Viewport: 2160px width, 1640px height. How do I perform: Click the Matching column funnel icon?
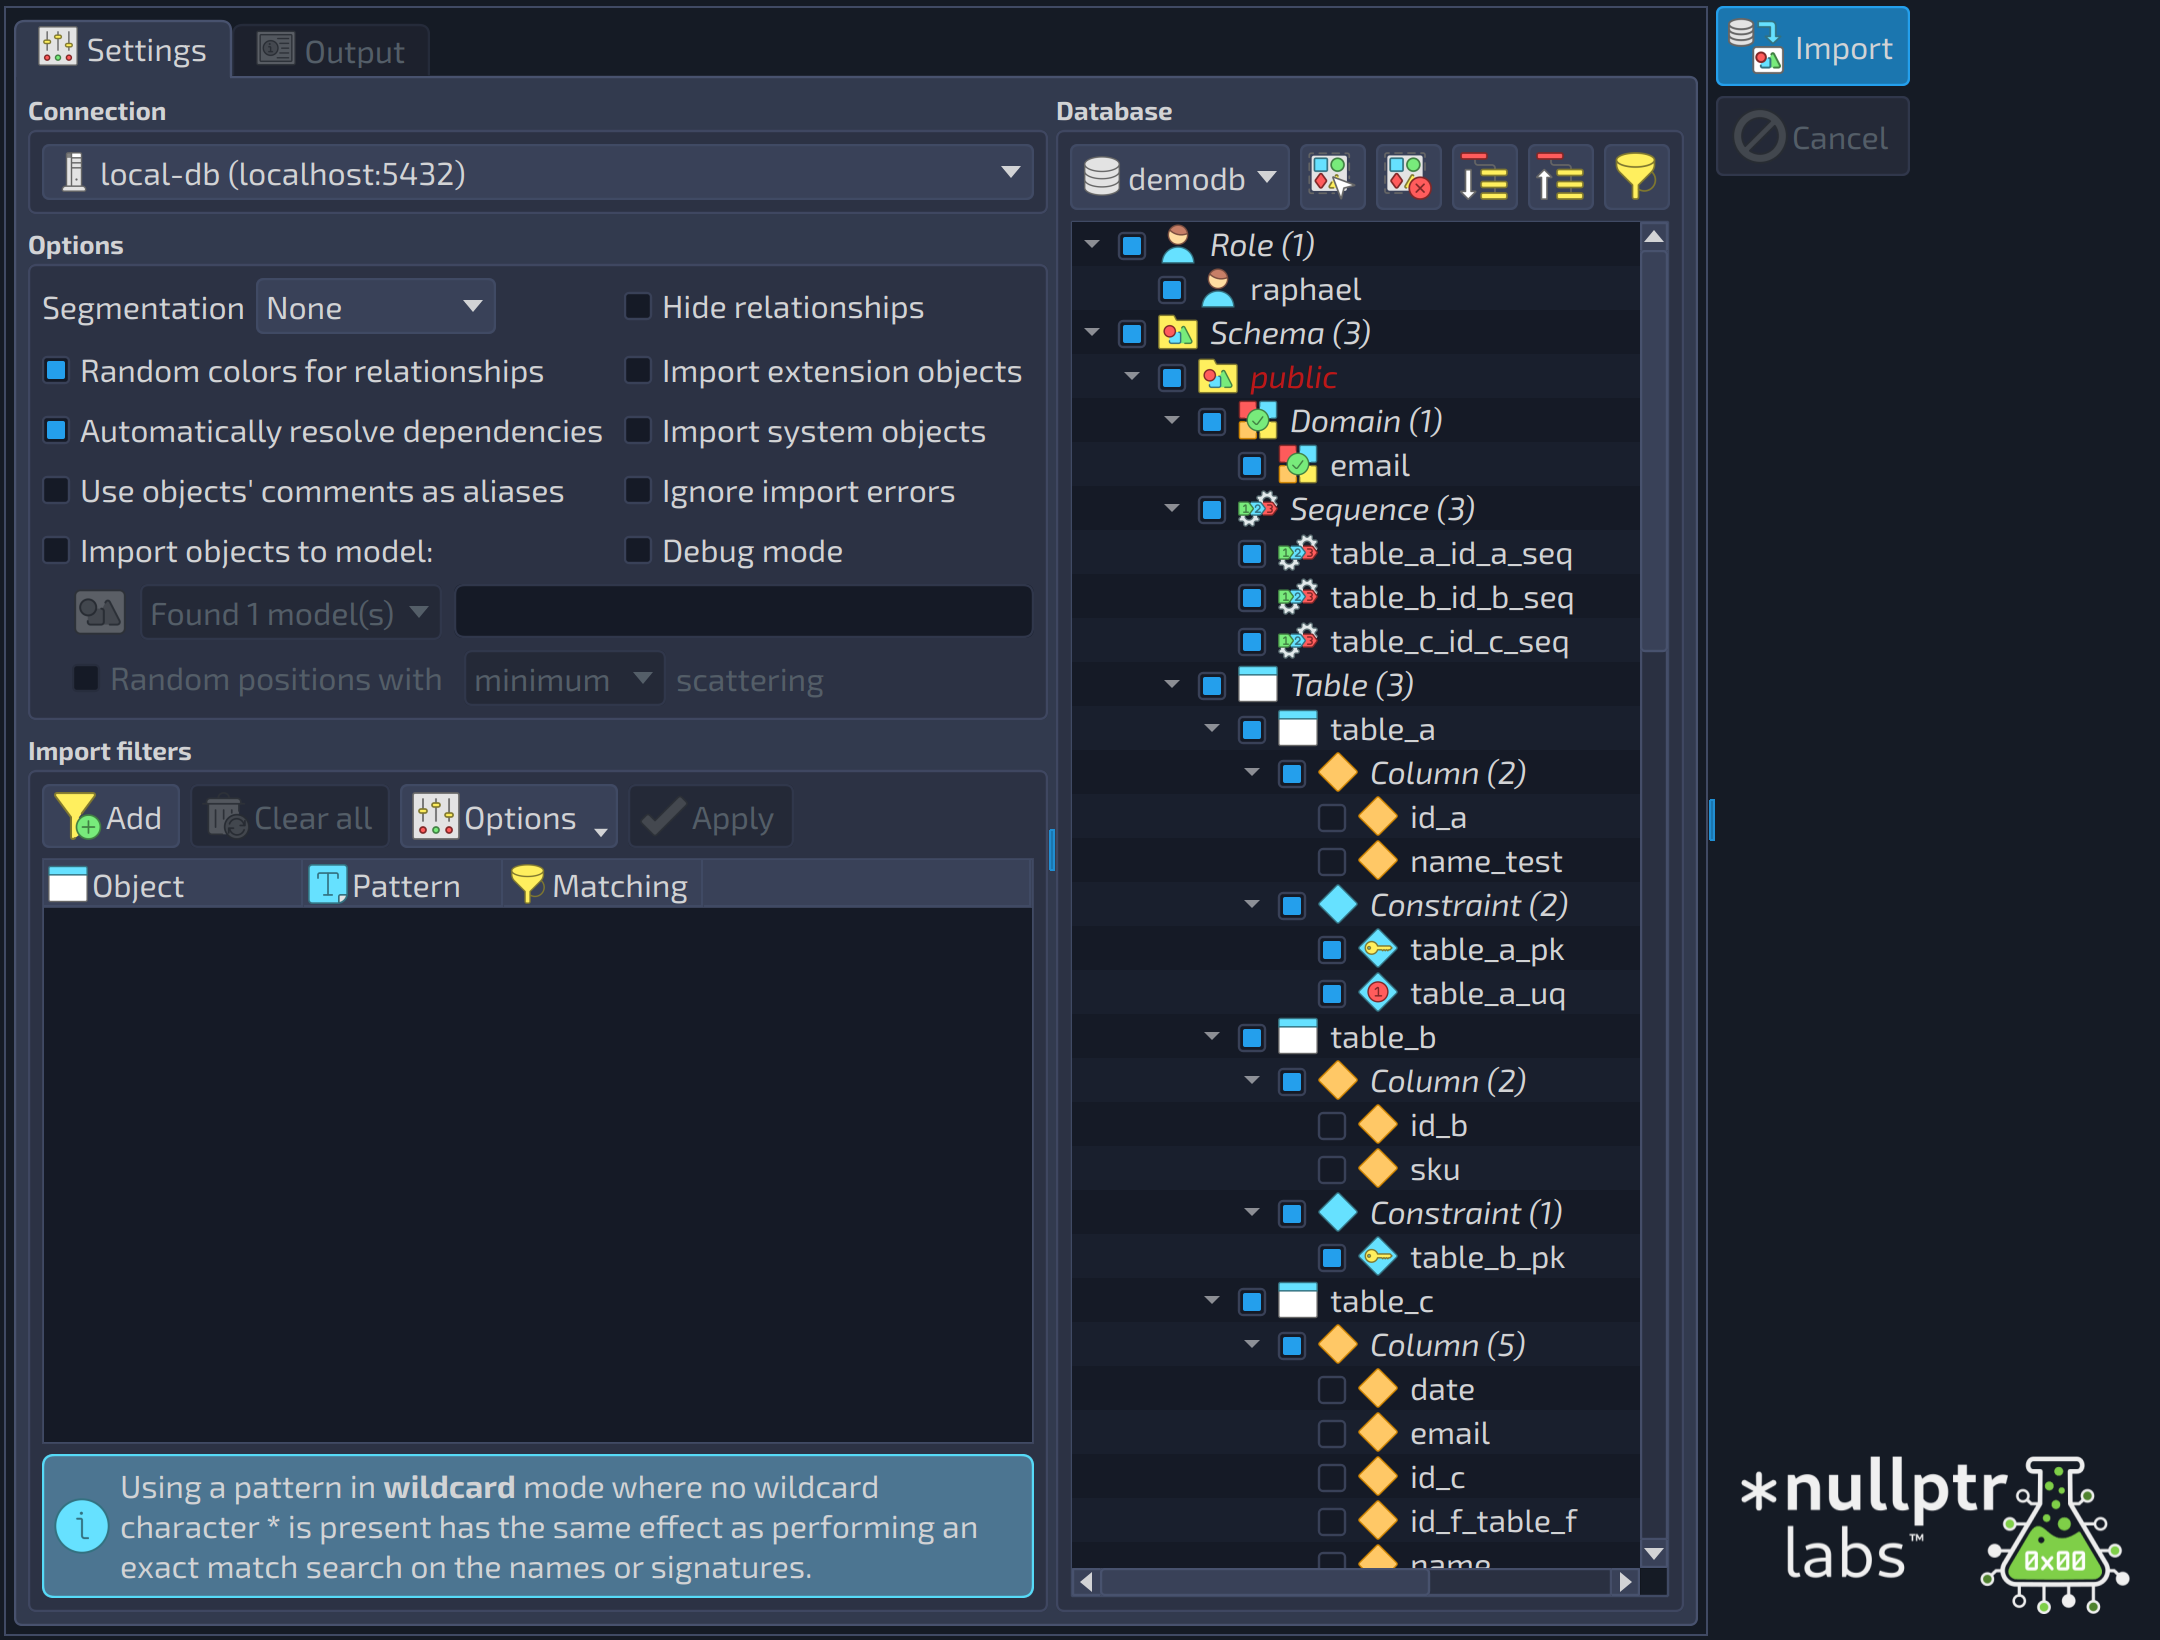coord(527,885)
